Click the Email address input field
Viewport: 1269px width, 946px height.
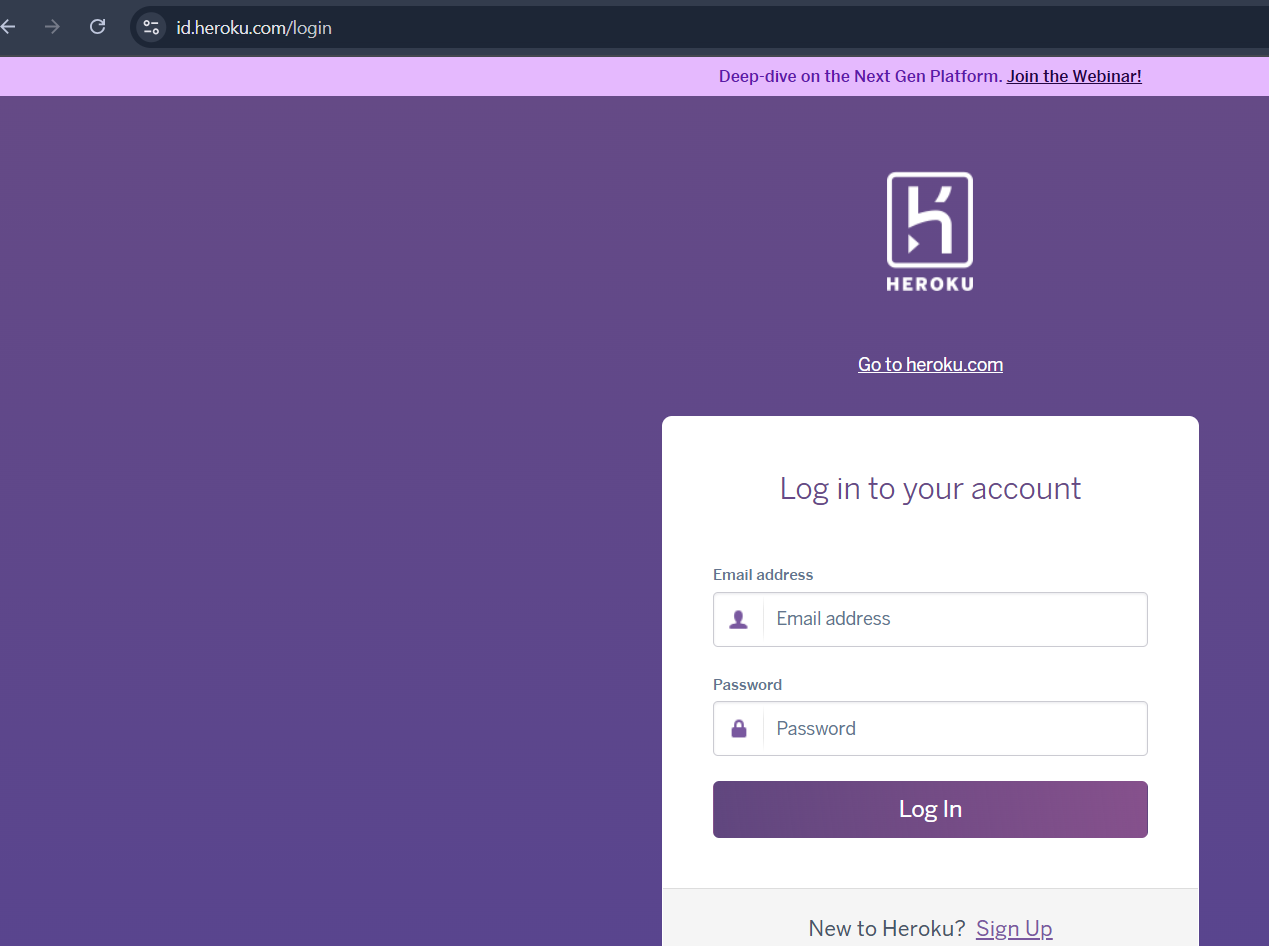click(x=930, y=619)
